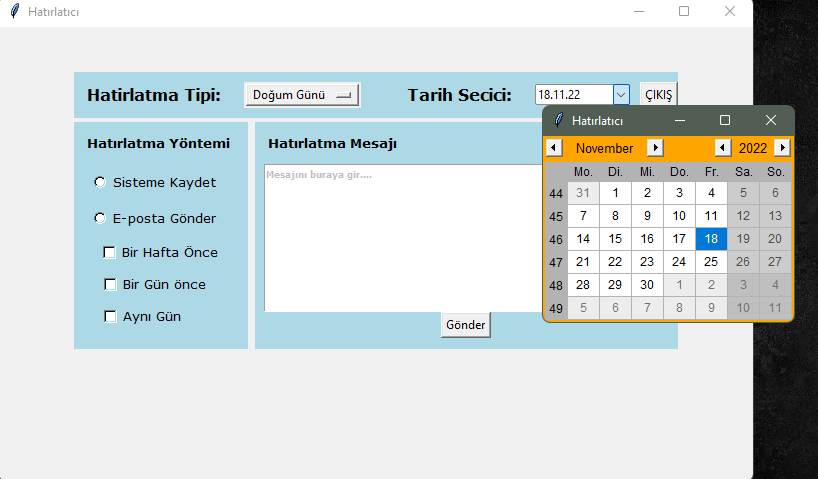The width and height of the screenshot is (818, 479).
Task: Tick the Bir Gün önce checkbox
Action: (110, 284)
